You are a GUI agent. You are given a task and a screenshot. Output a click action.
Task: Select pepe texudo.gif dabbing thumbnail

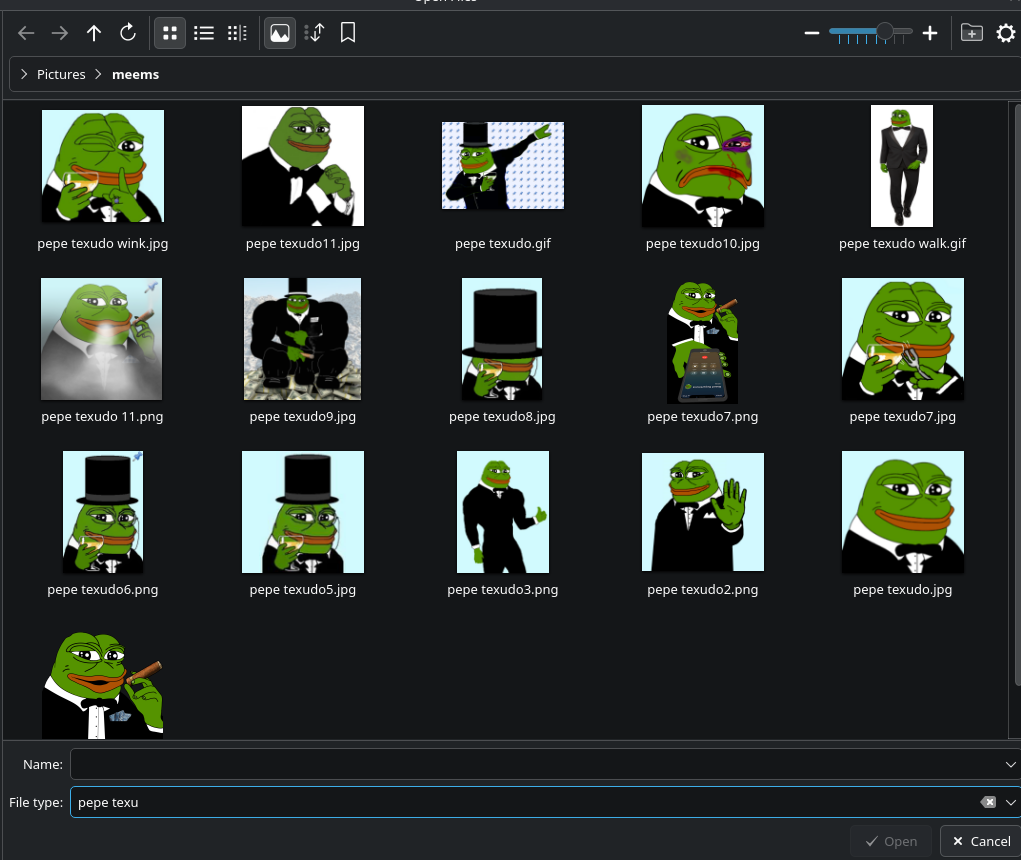pos(503,165)
